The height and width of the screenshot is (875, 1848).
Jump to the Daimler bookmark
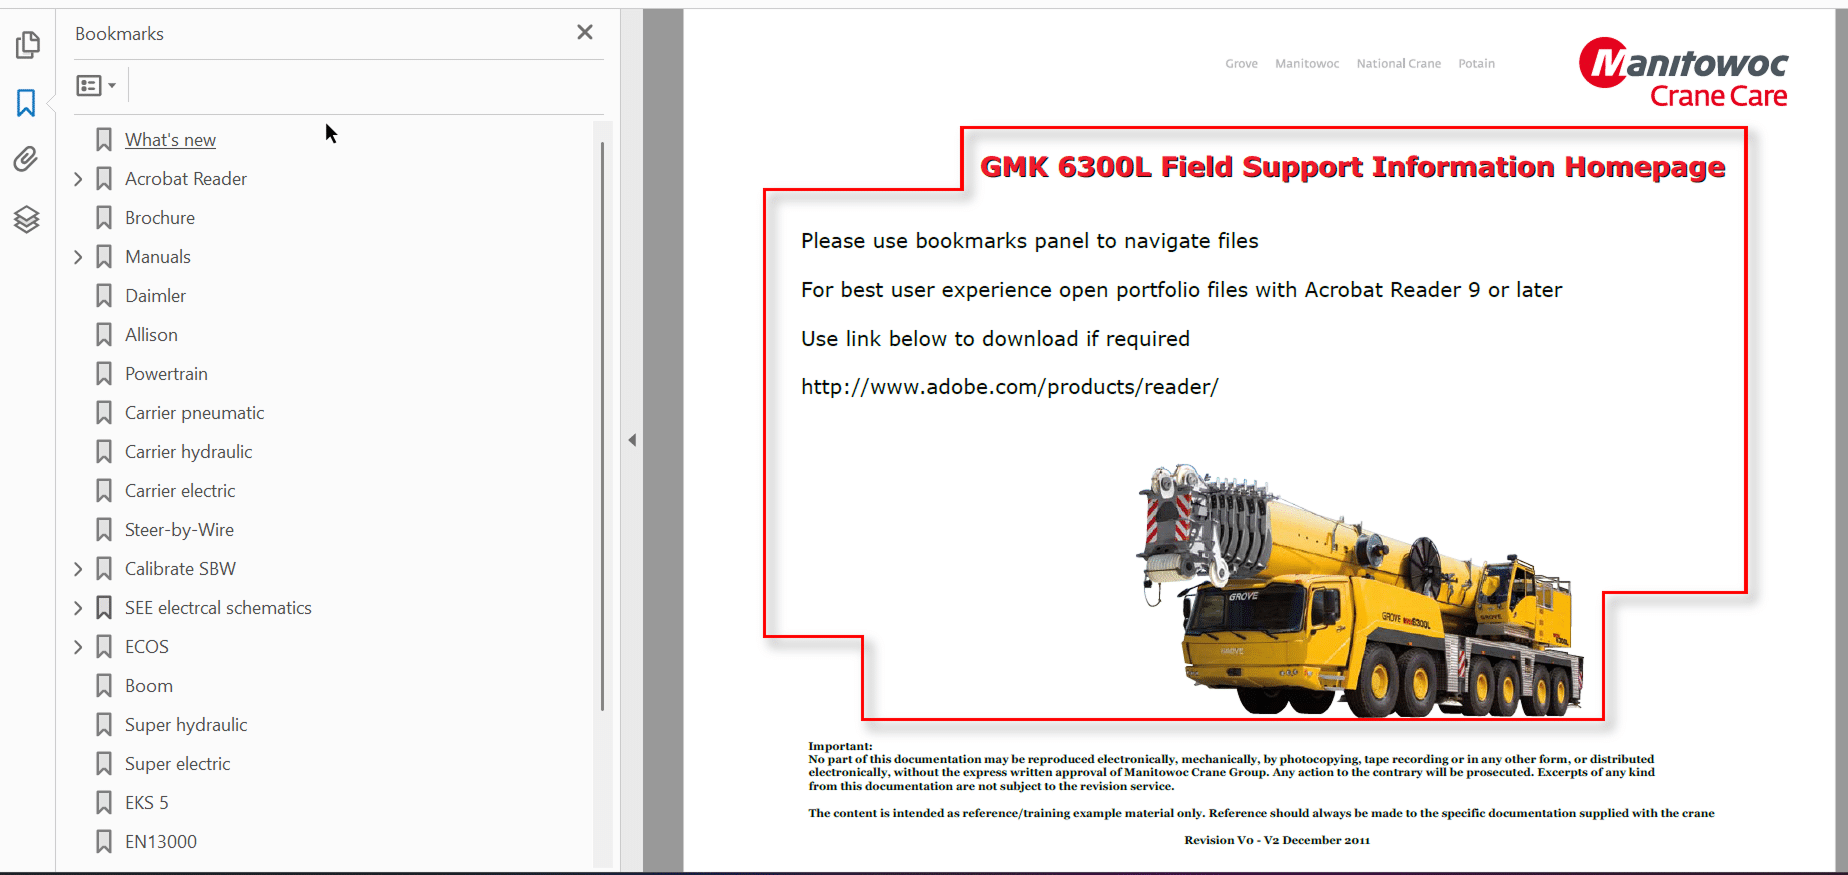click(x=155, y=296)
